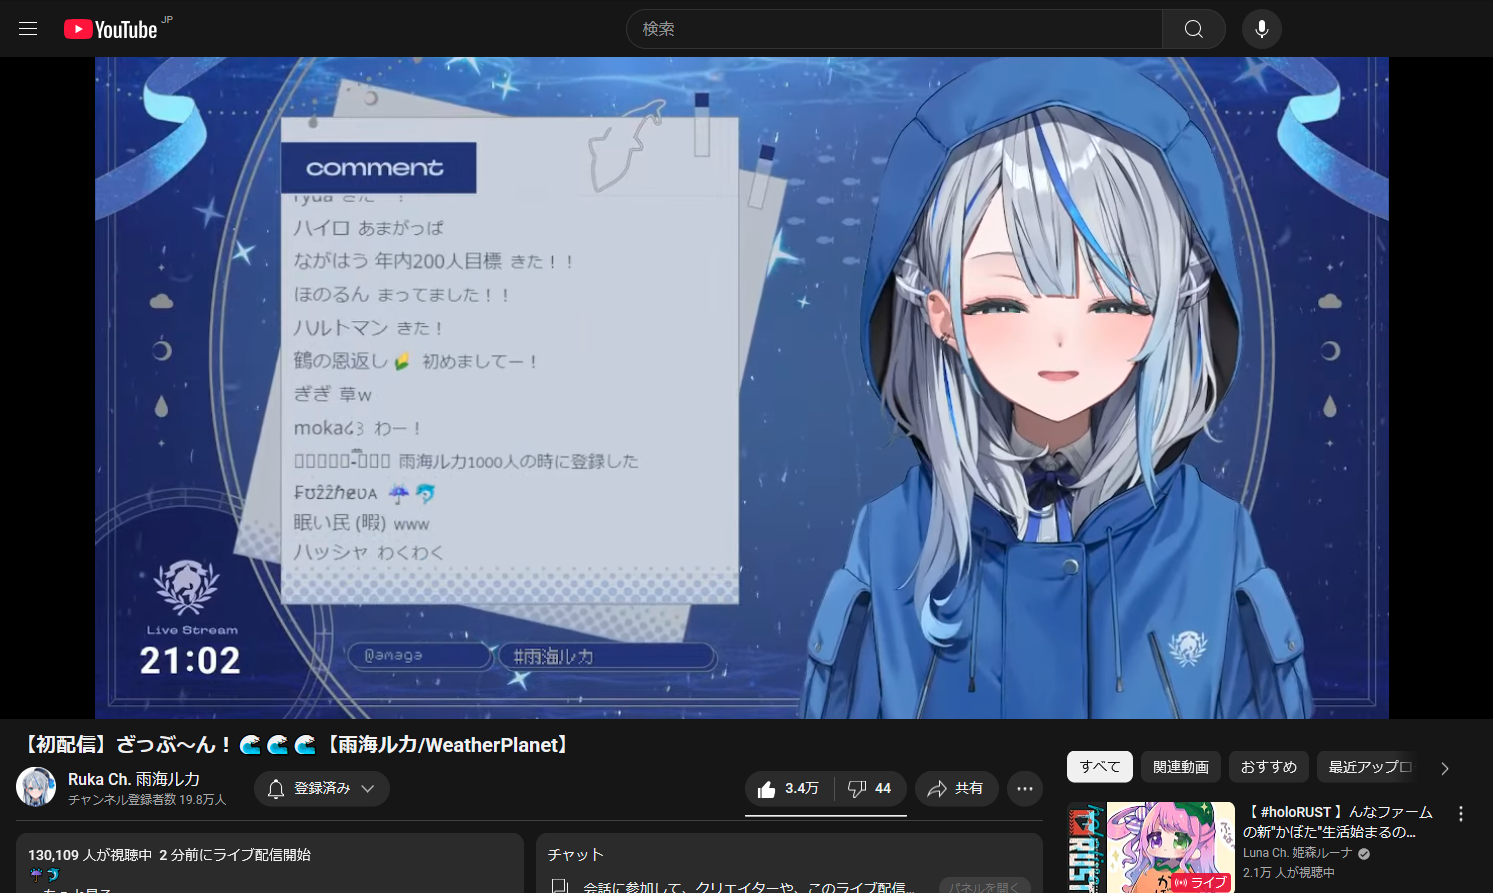Screen dimensions: 1493x893
Task: Open the hamburger guide menu
Action: coord(28,29)
